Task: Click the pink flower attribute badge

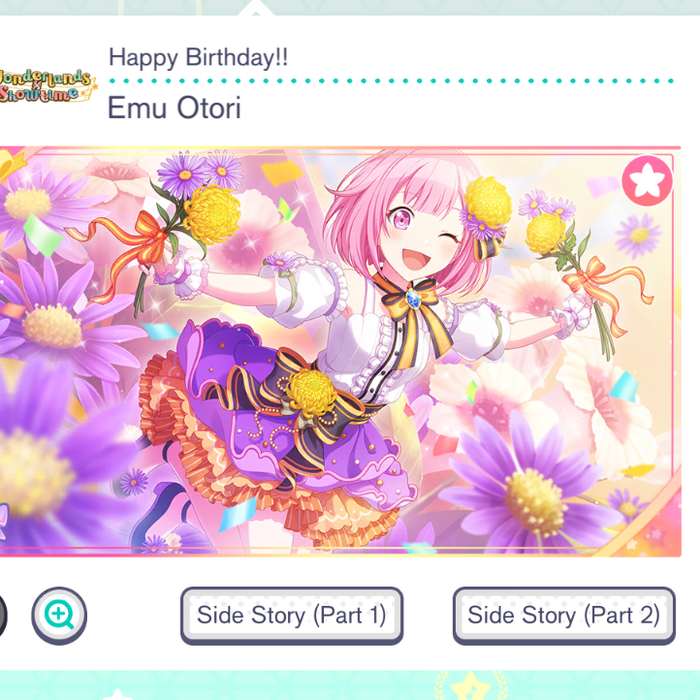Action: pos(647,181)
